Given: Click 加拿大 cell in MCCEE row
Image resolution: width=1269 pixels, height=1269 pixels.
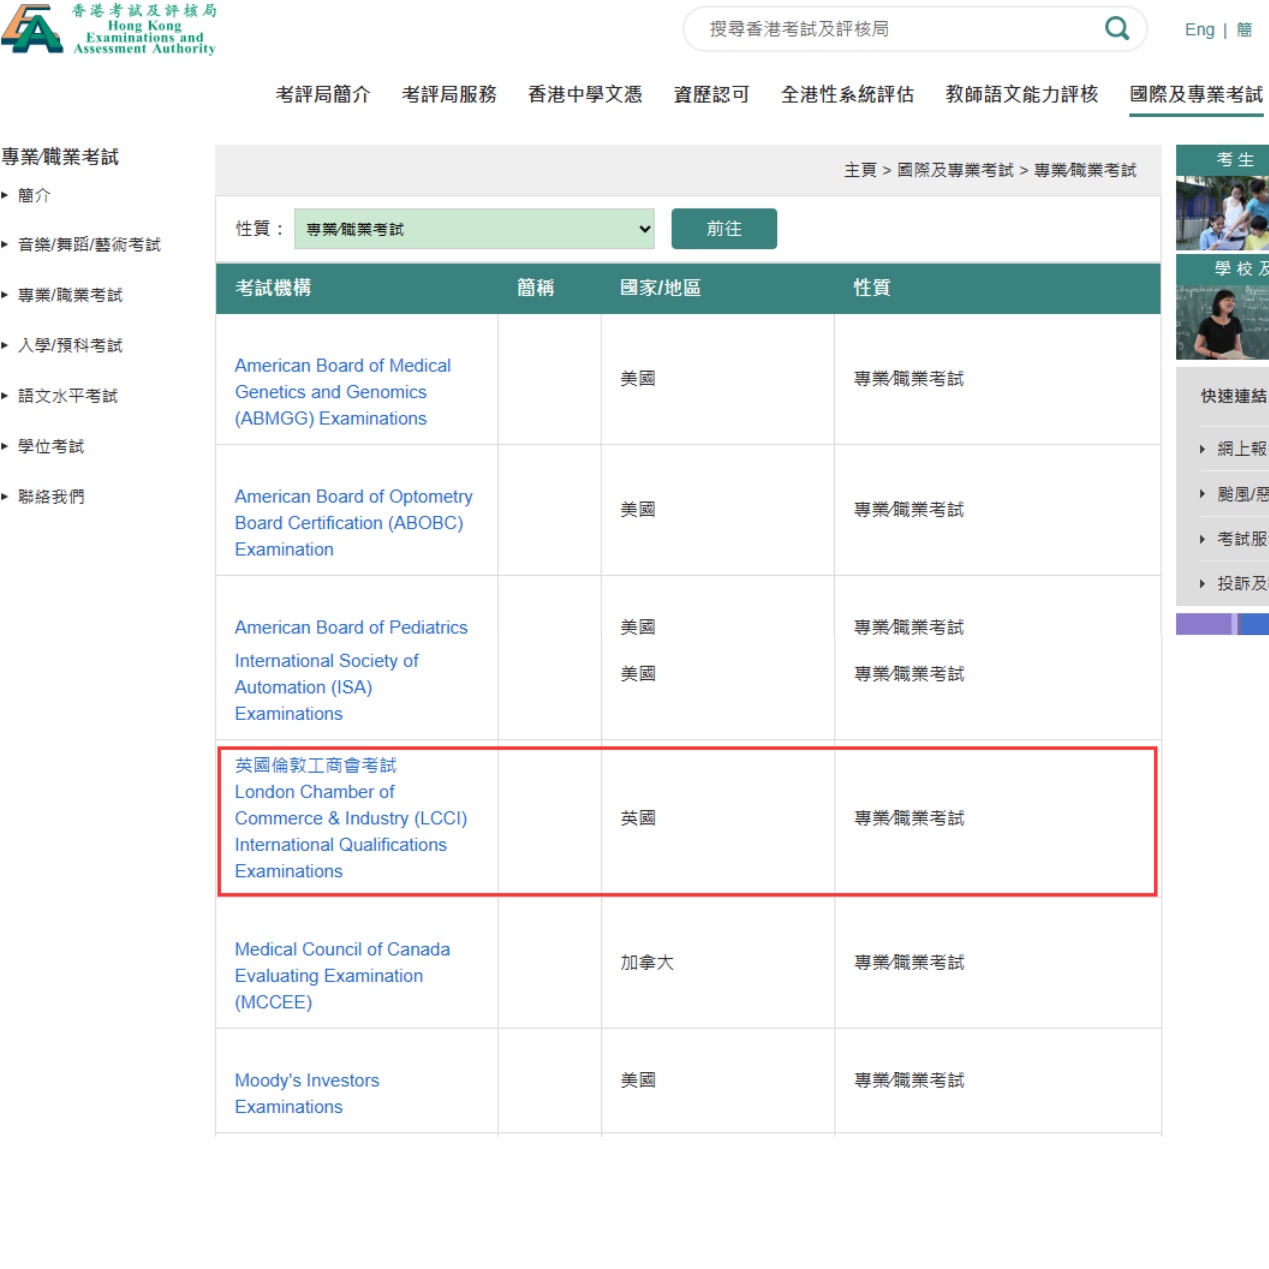Looking at the screenshot, I should [647, 962].
